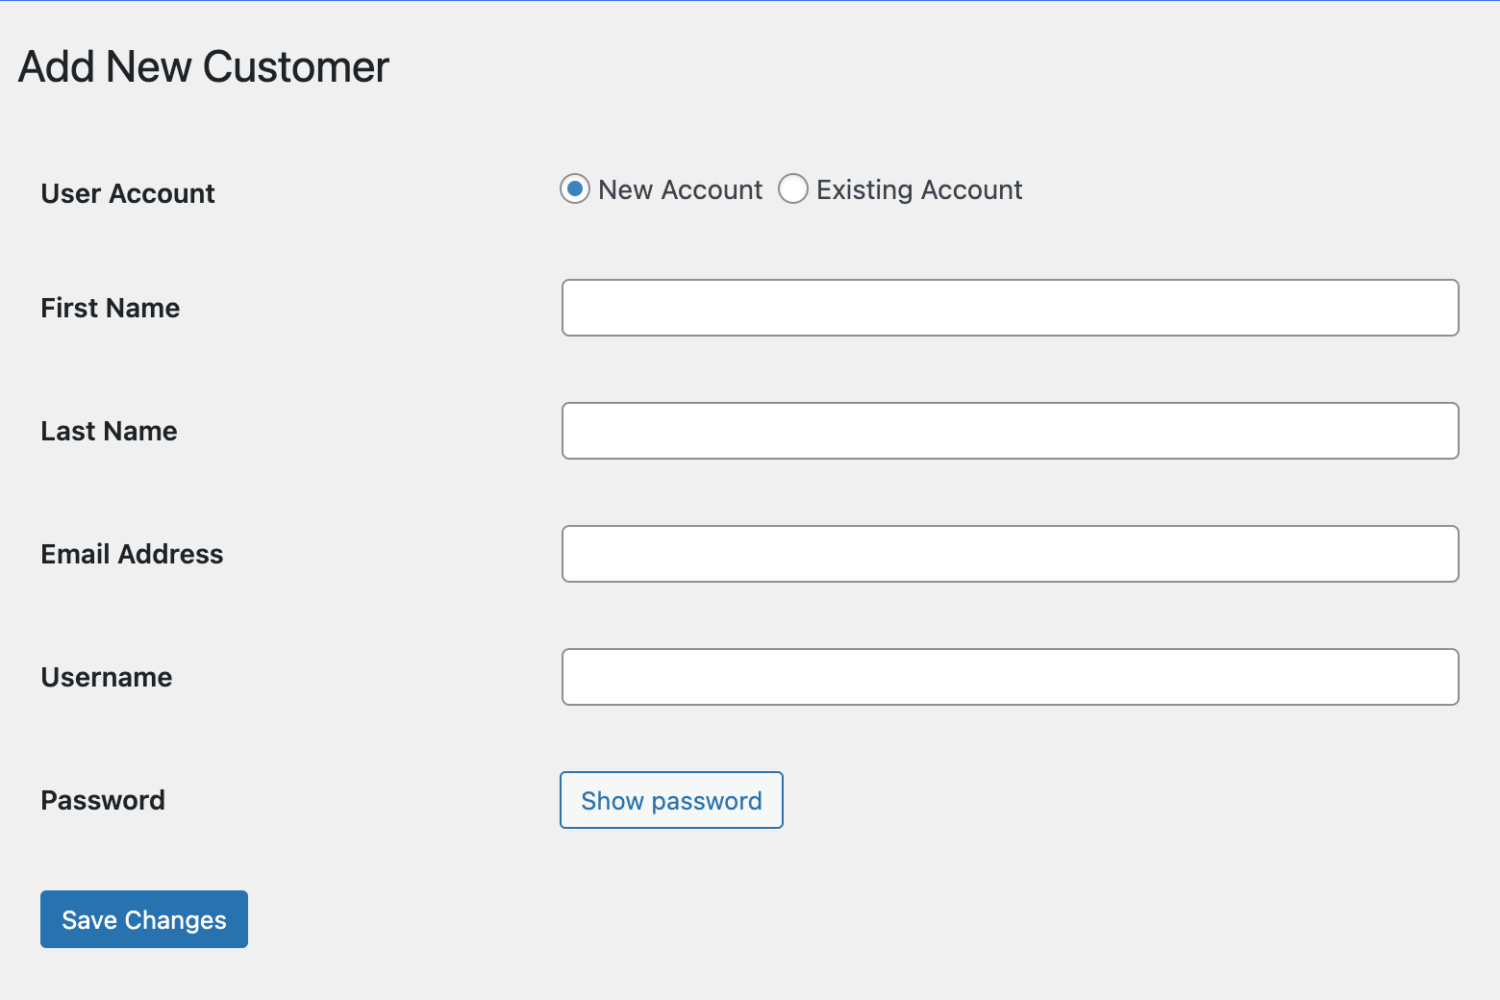Select the New Account radio button
Viewport: 1500px width, 1000px height.
pyautogui.click(x=575, y=189)
